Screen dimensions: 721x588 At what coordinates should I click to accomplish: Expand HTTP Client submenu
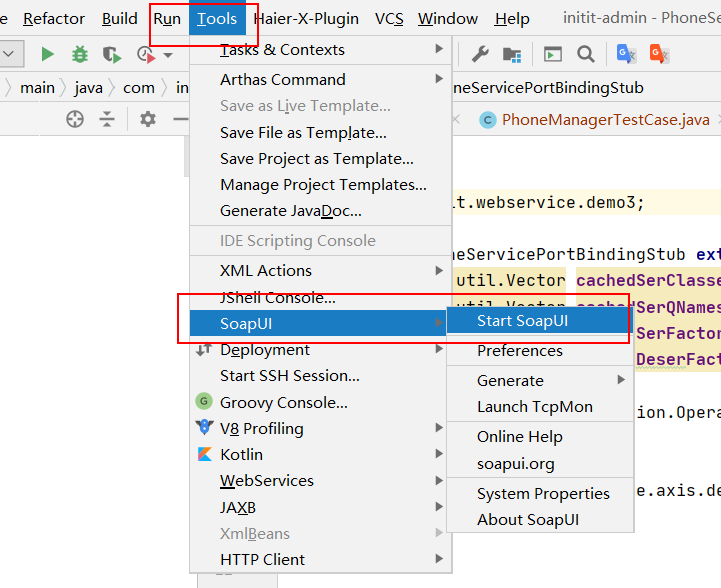click(320, 559)
